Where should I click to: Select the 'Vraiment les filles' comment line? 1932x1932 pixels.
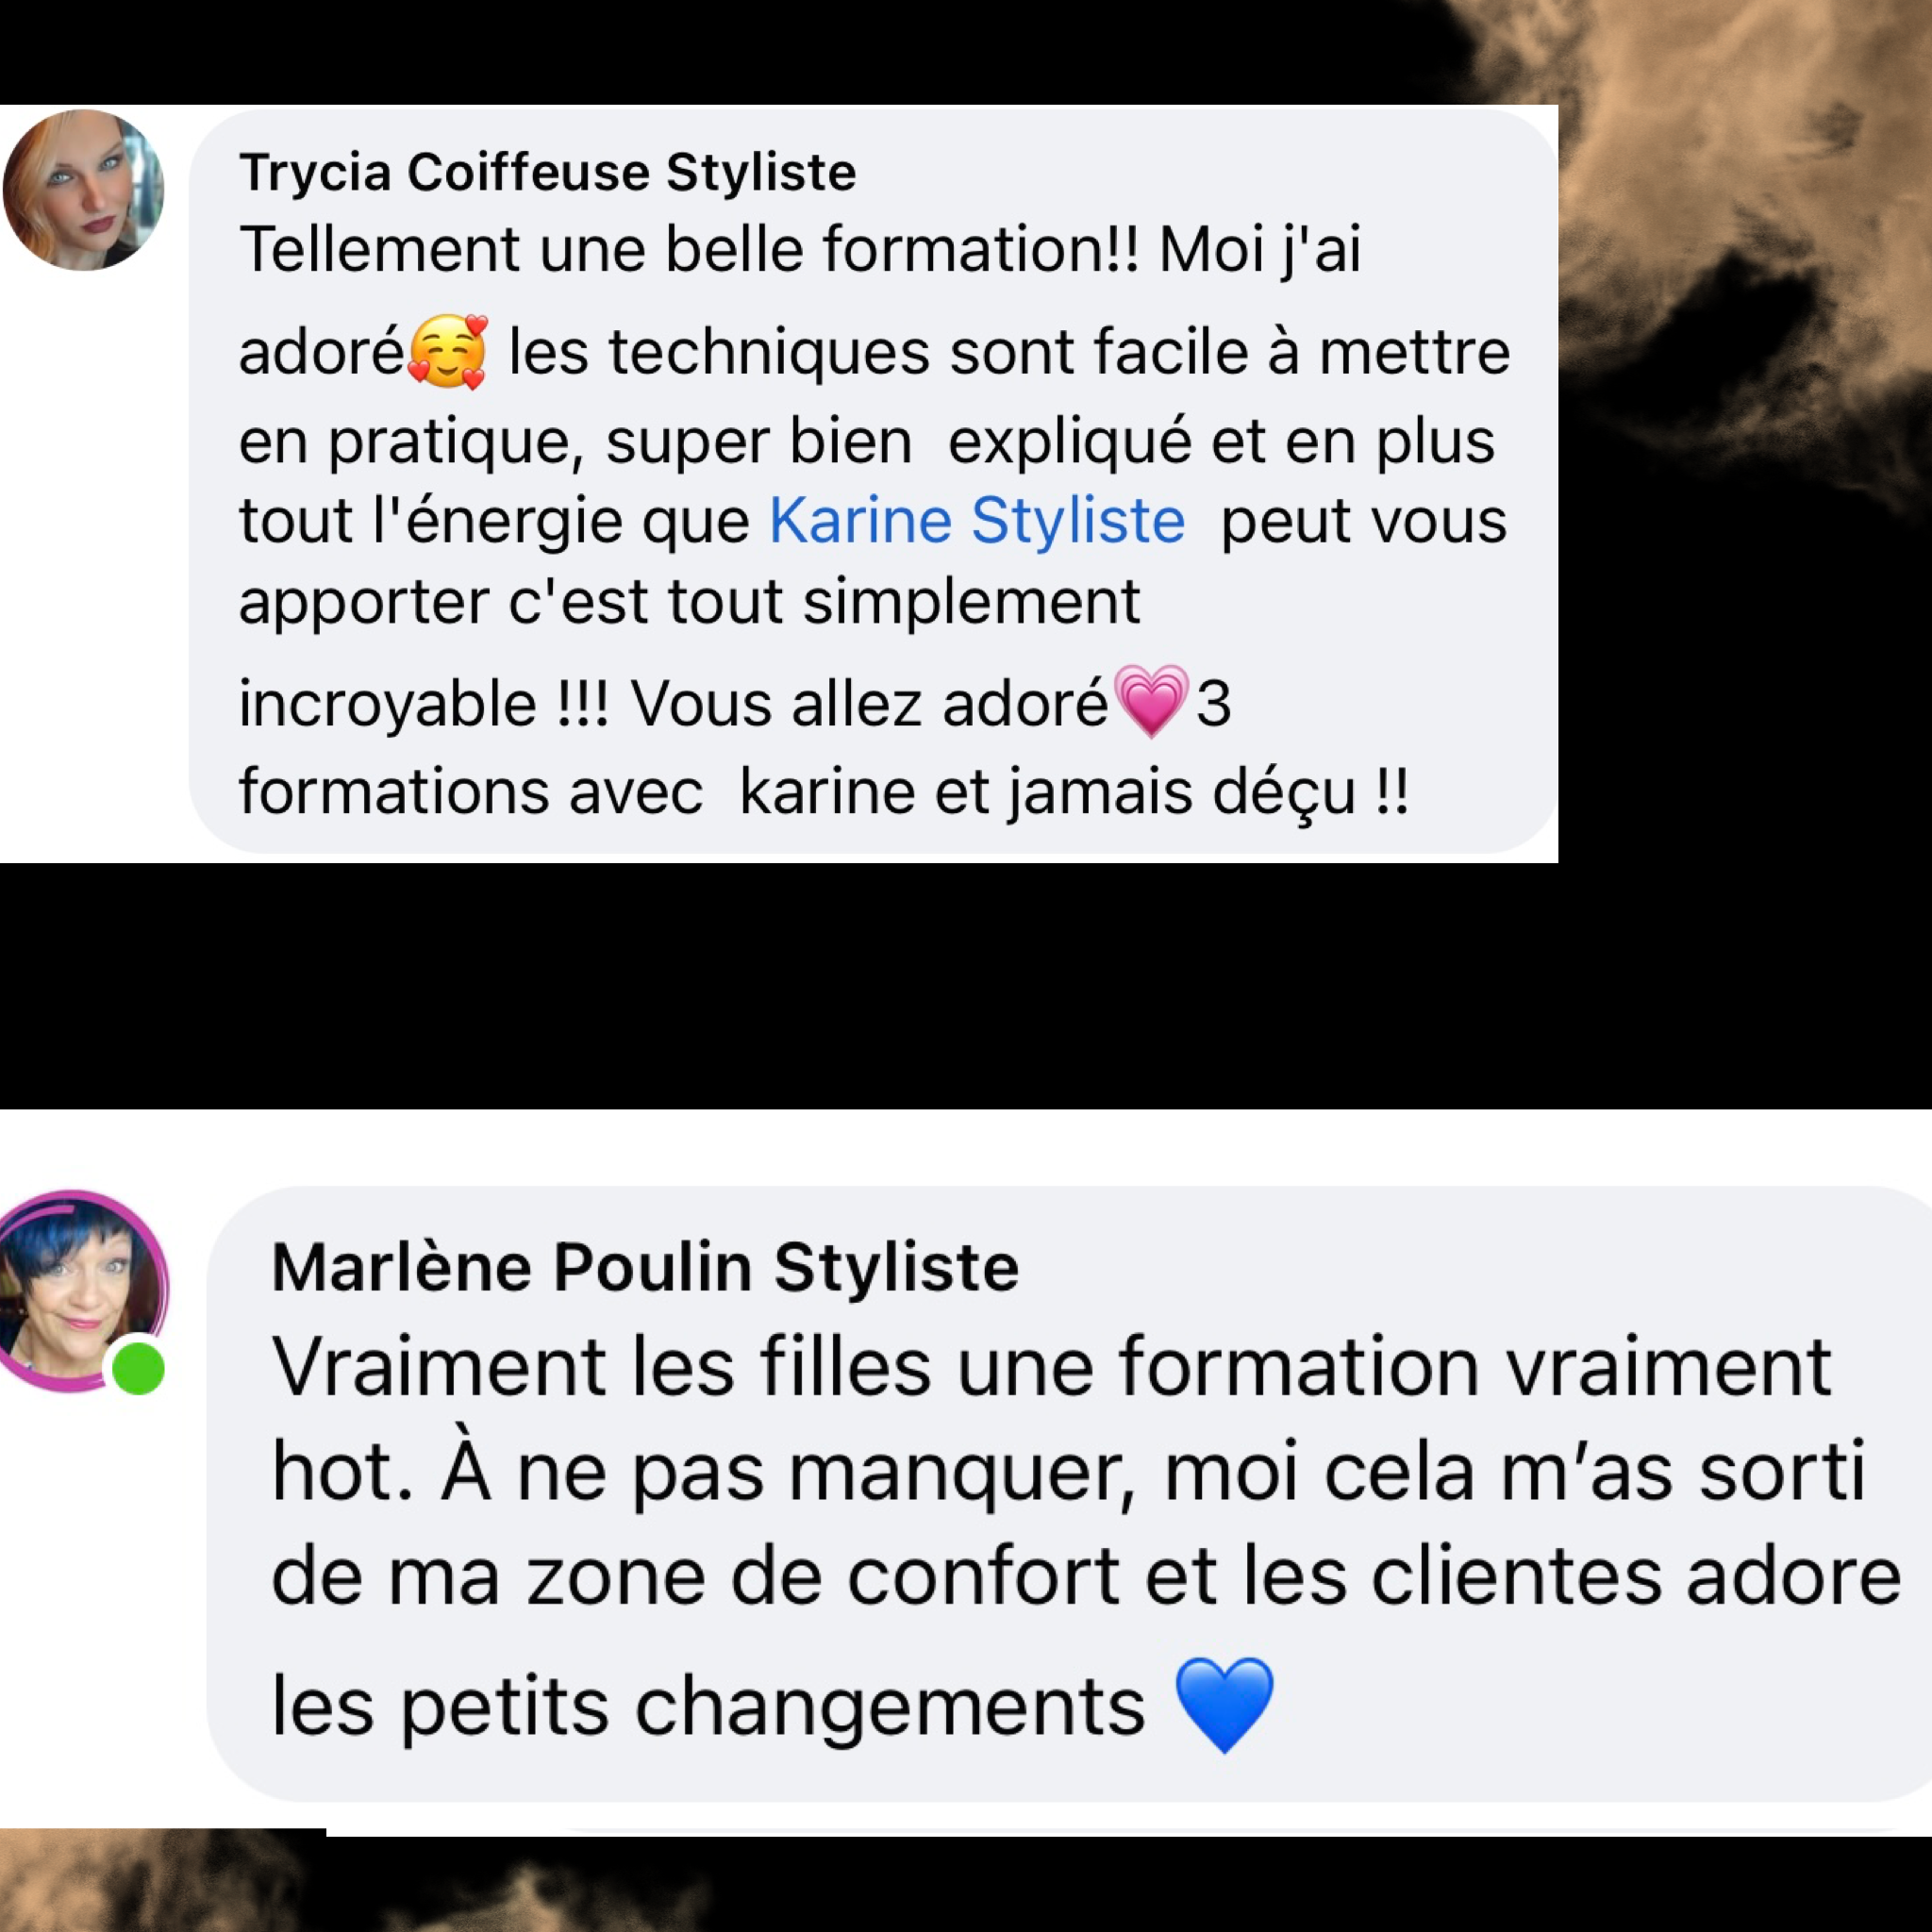pyautogui.click(x=1051, y=1366)
